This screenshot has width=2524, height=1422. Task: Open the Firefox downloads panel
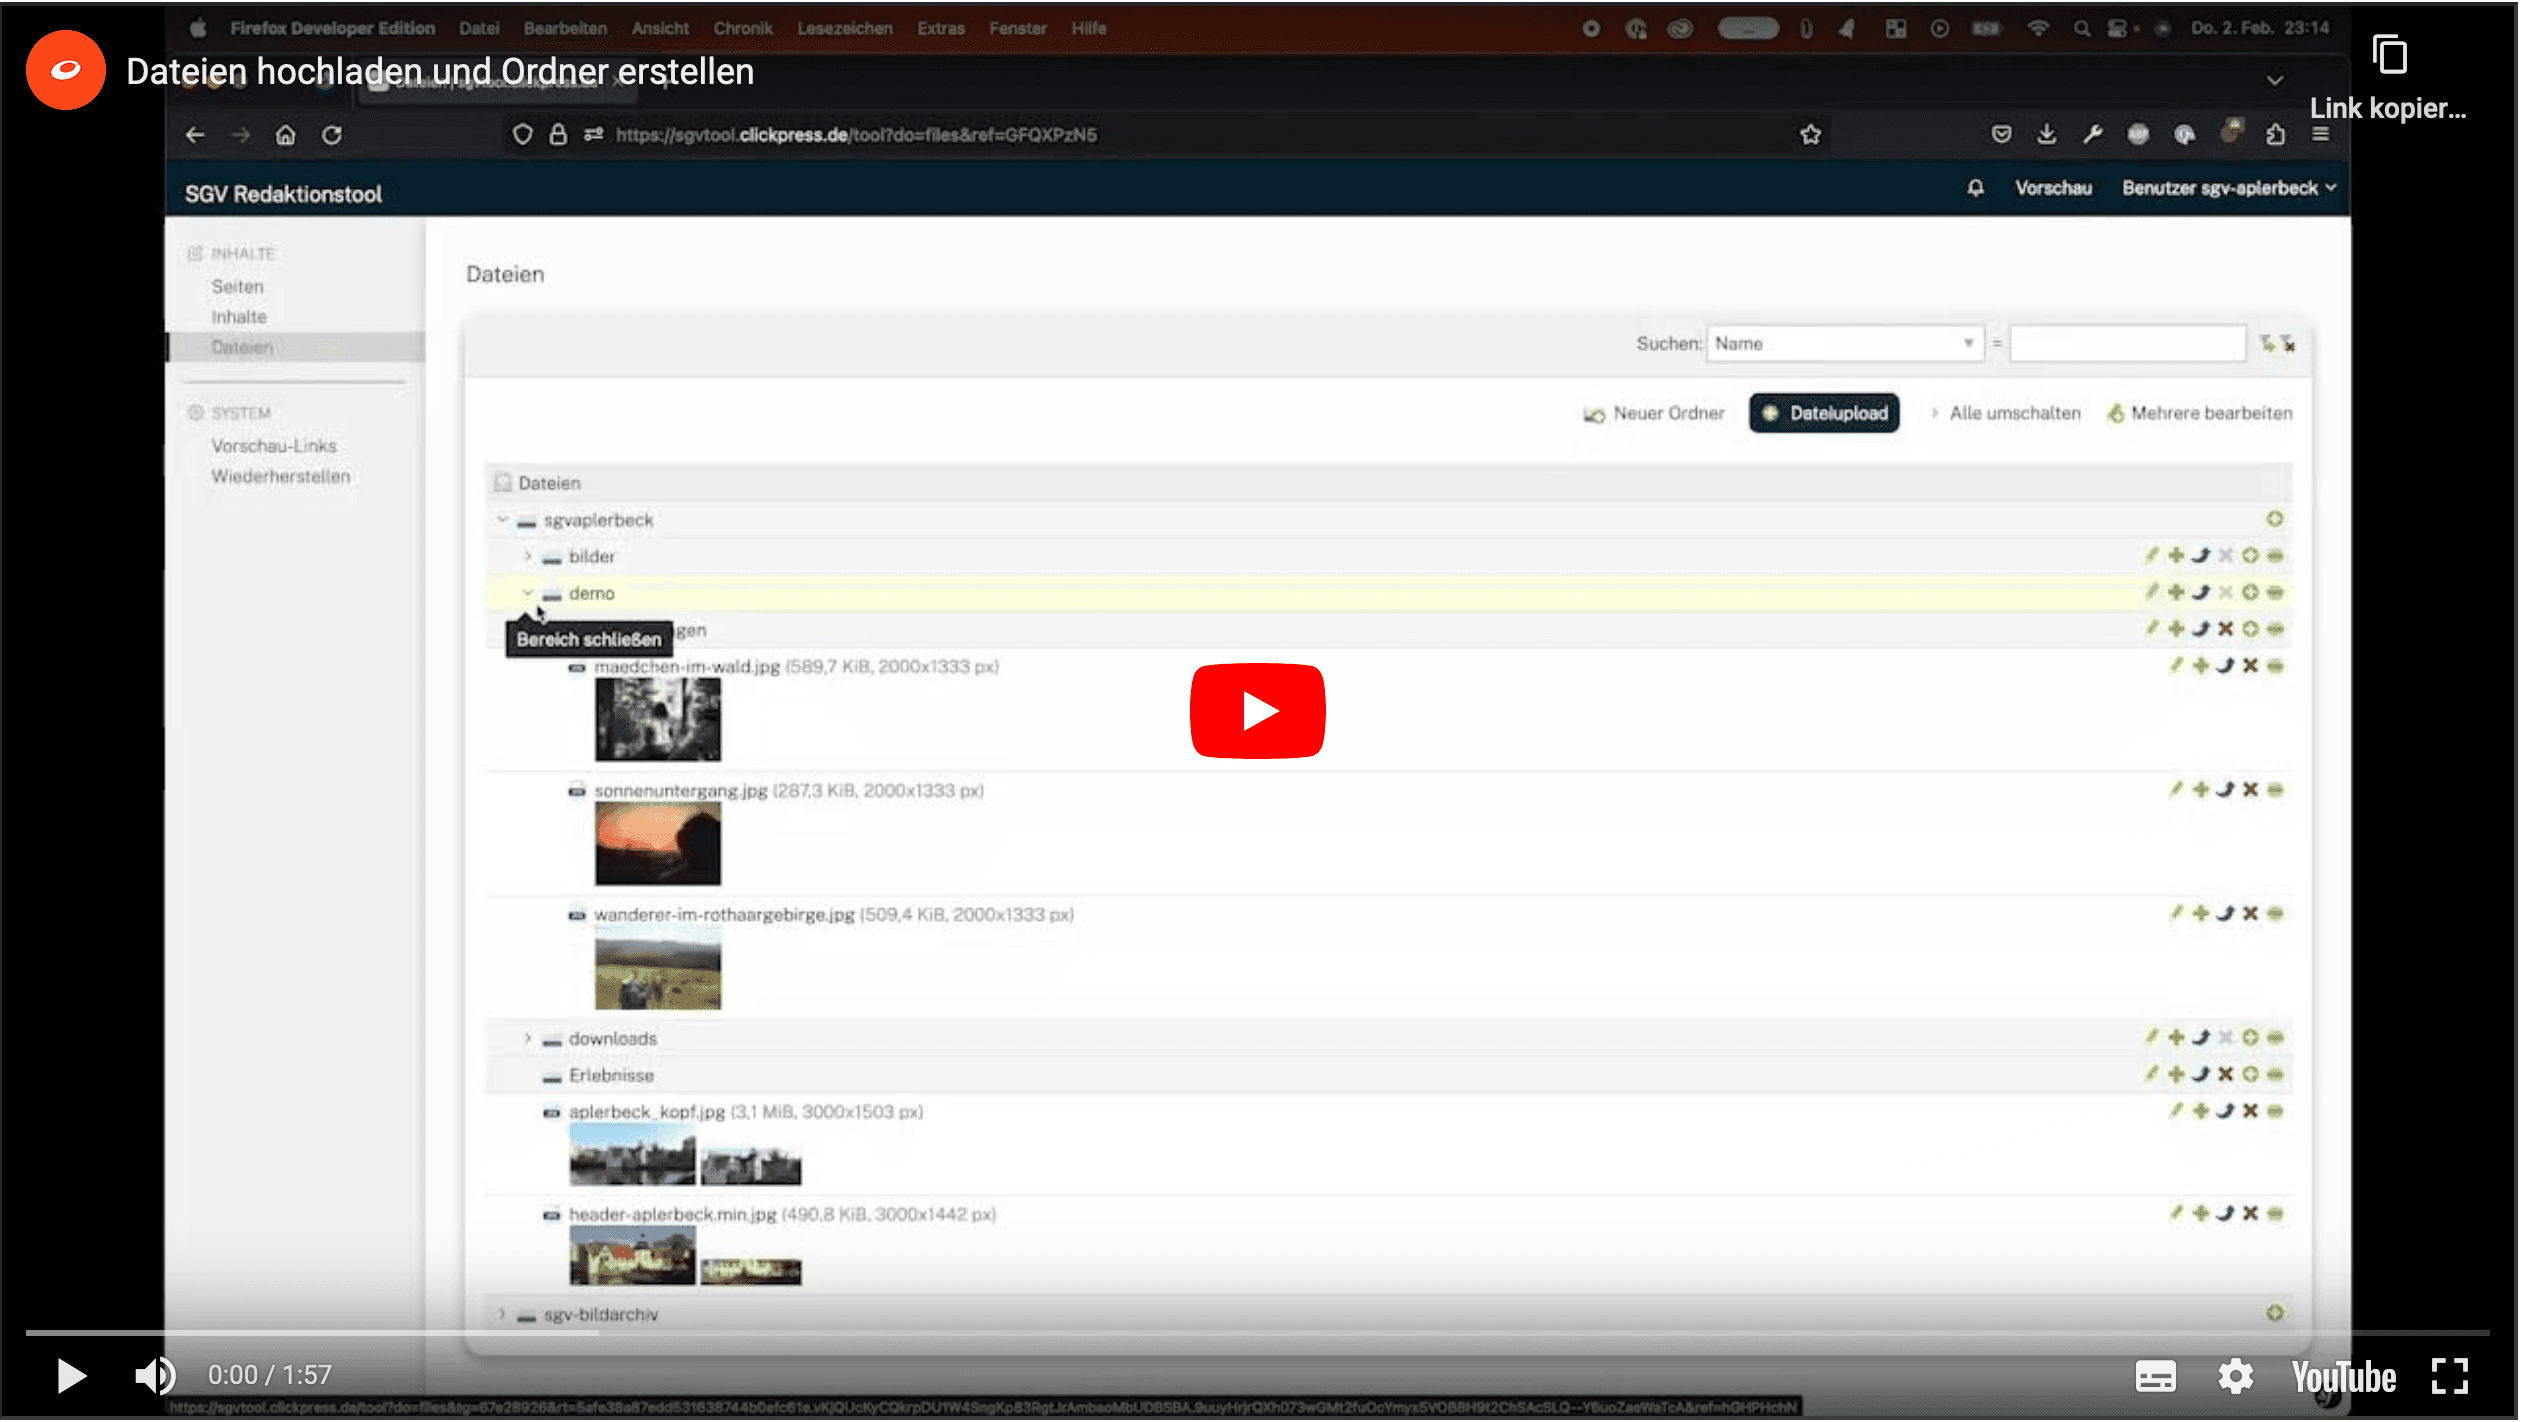2047,135
